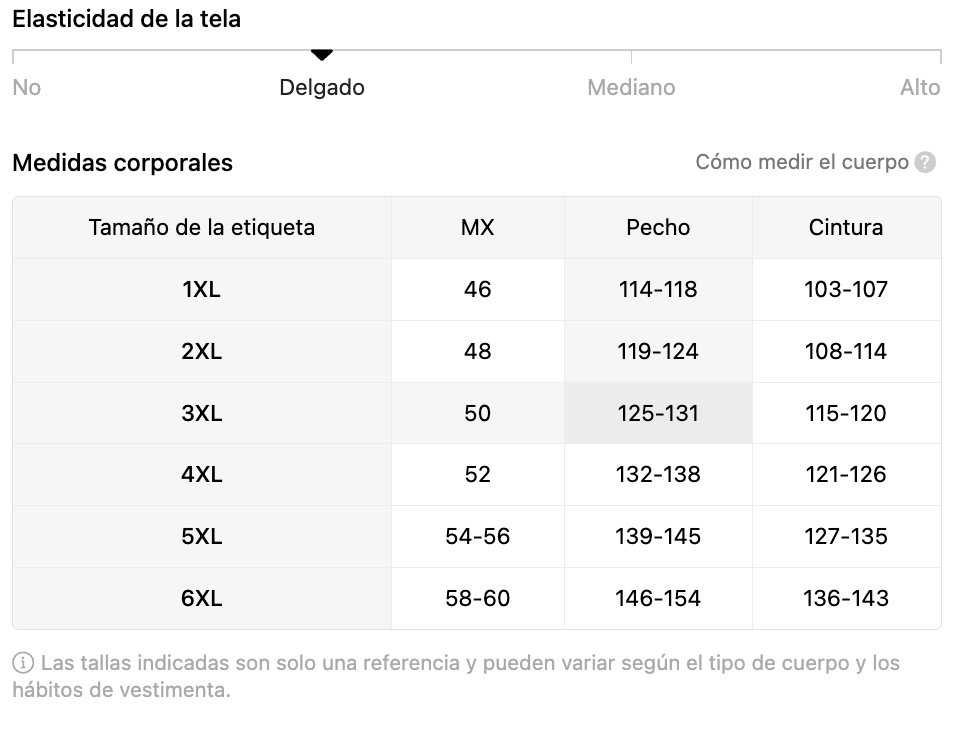Click the 'Elasticidad de la tela' heading
Screen dimensions: 970x738
pyautogui.click(x=126, y=19)
